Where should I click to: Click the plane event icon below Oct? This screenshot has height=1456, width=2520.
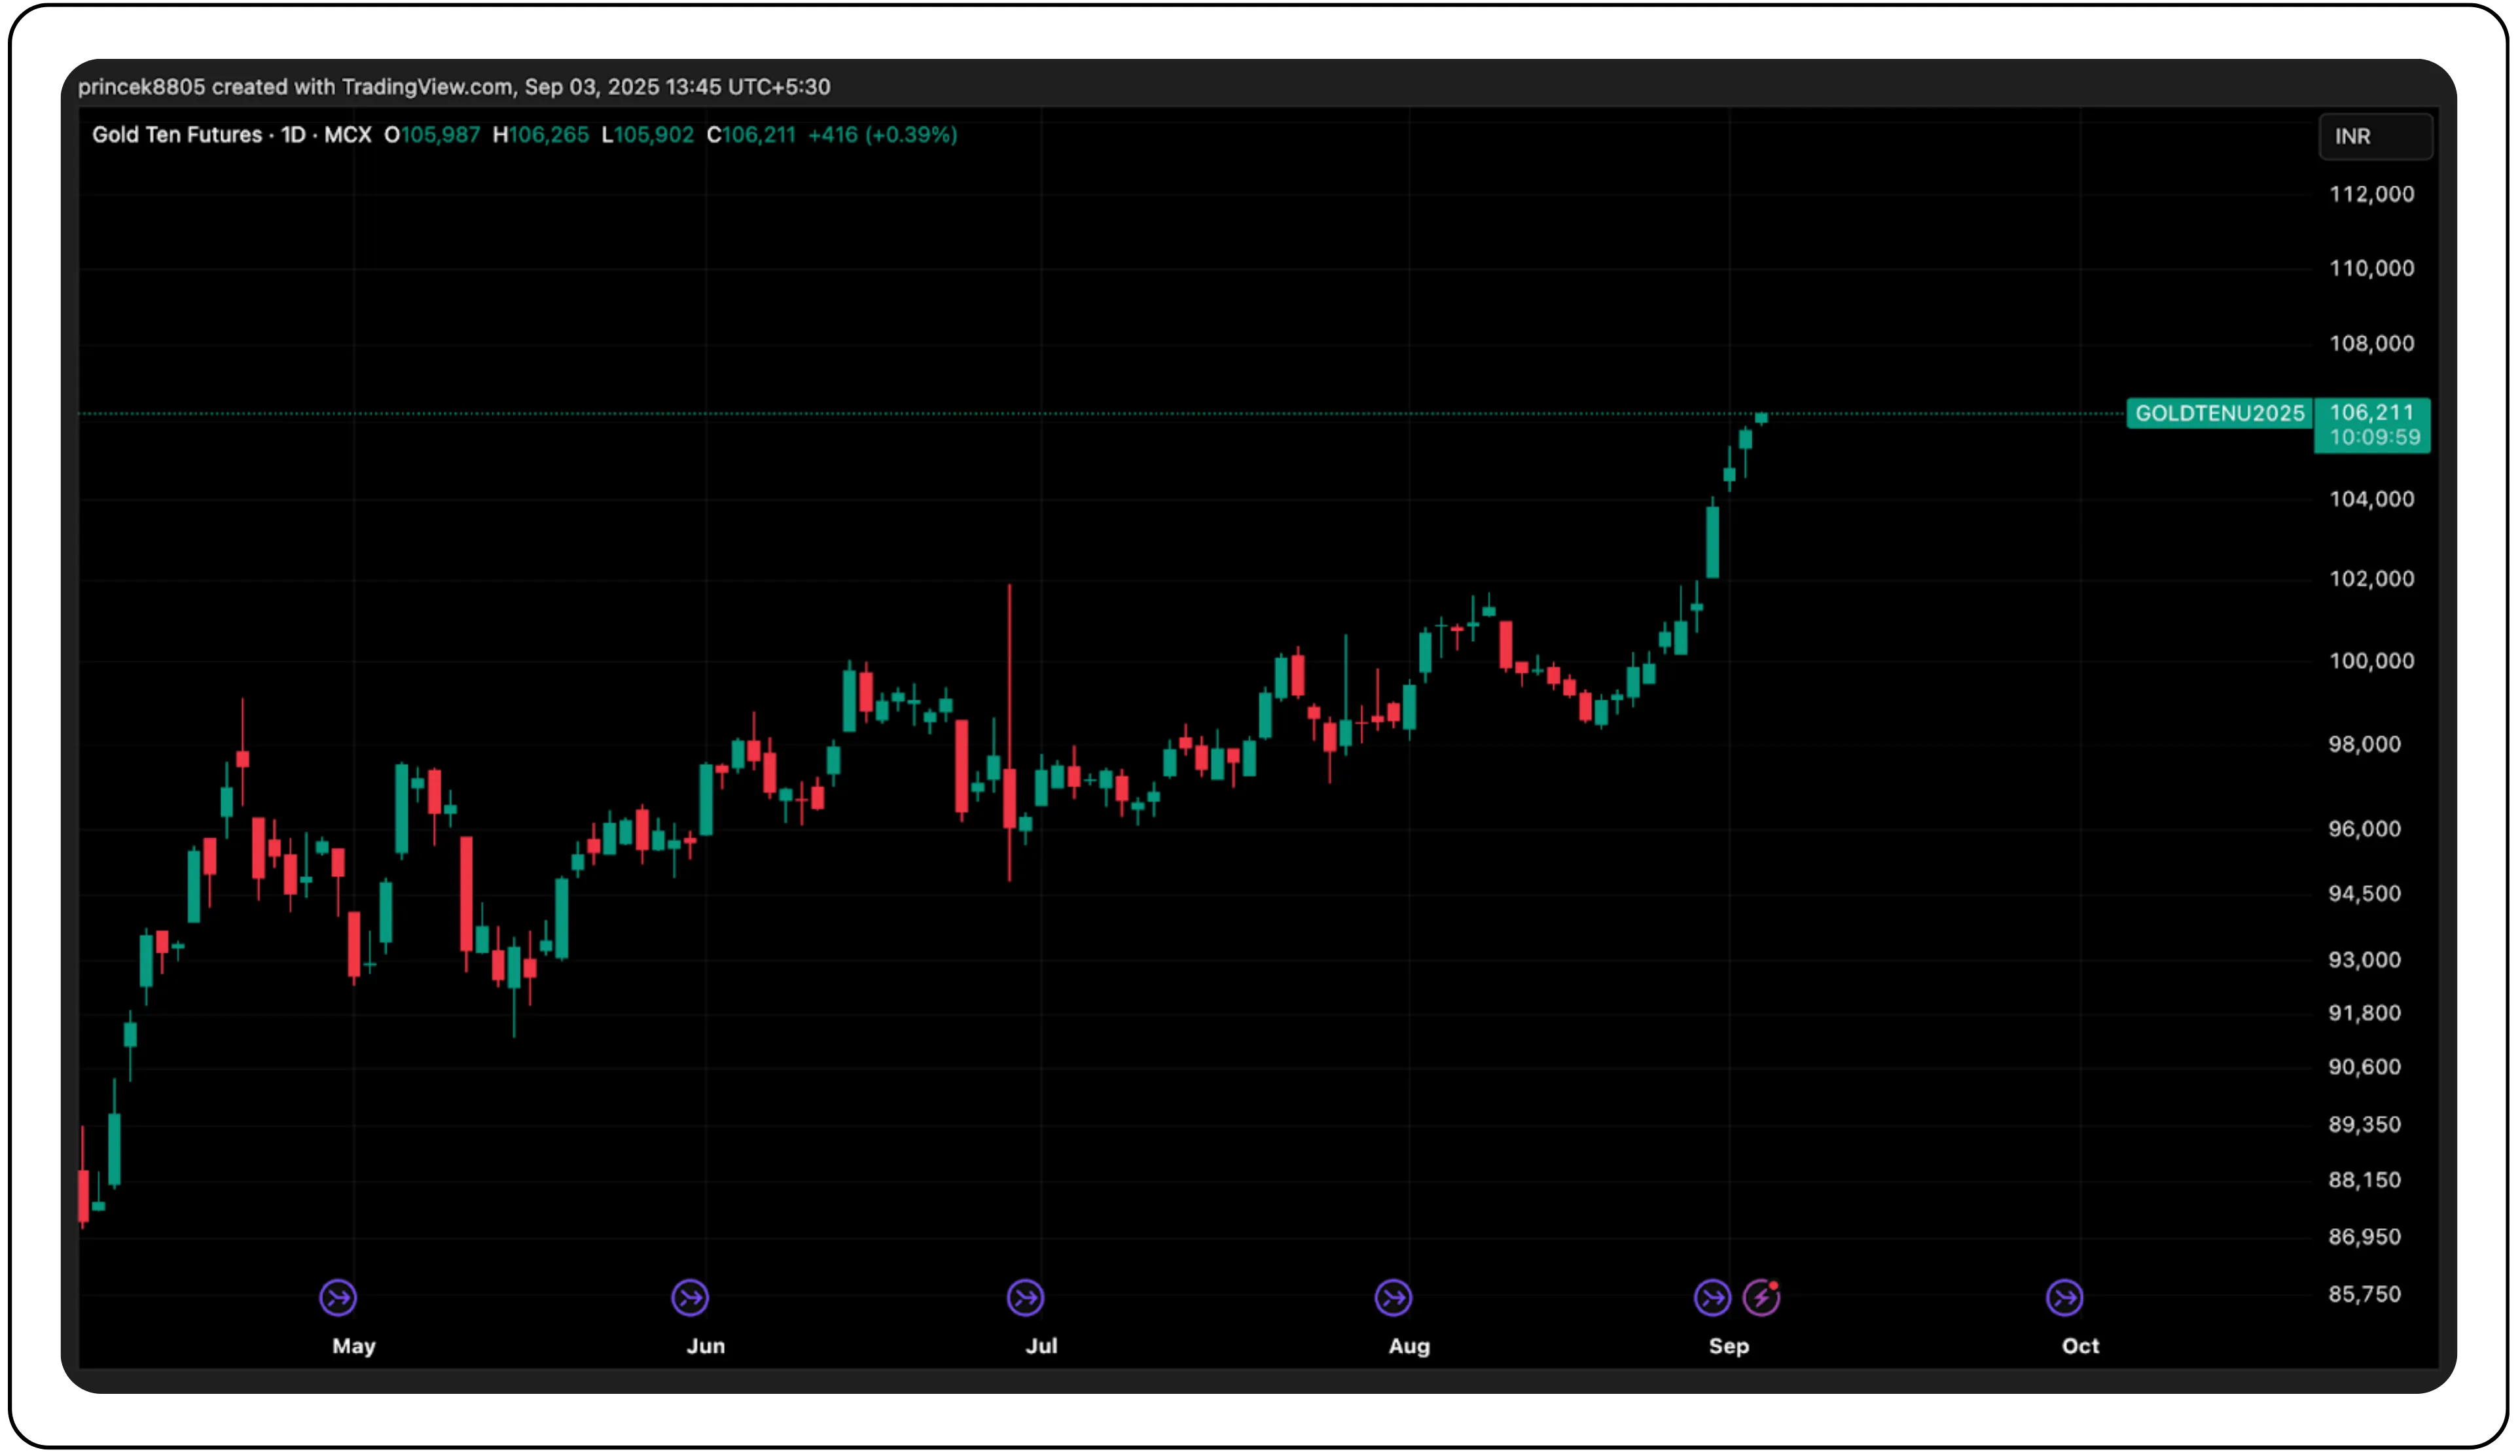pyautogui.click(x=2064, y=1297)
